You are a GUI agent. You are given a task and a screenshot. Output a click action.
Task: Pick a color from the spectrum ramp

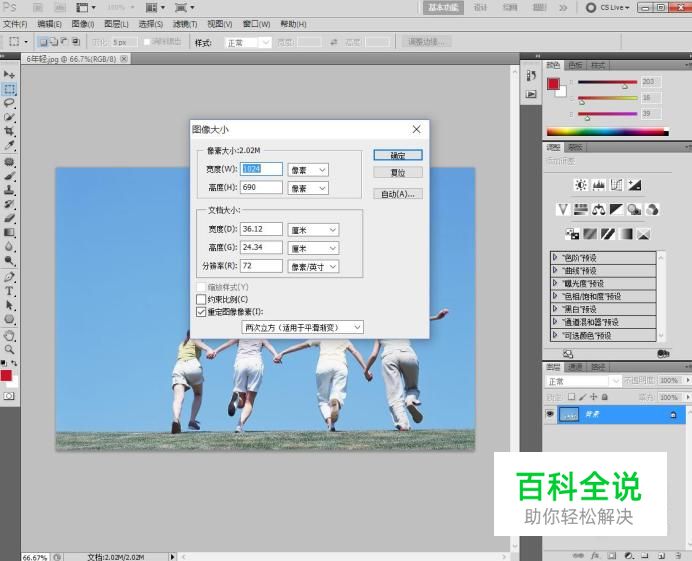pyautogui.click(x=608, y=132)
